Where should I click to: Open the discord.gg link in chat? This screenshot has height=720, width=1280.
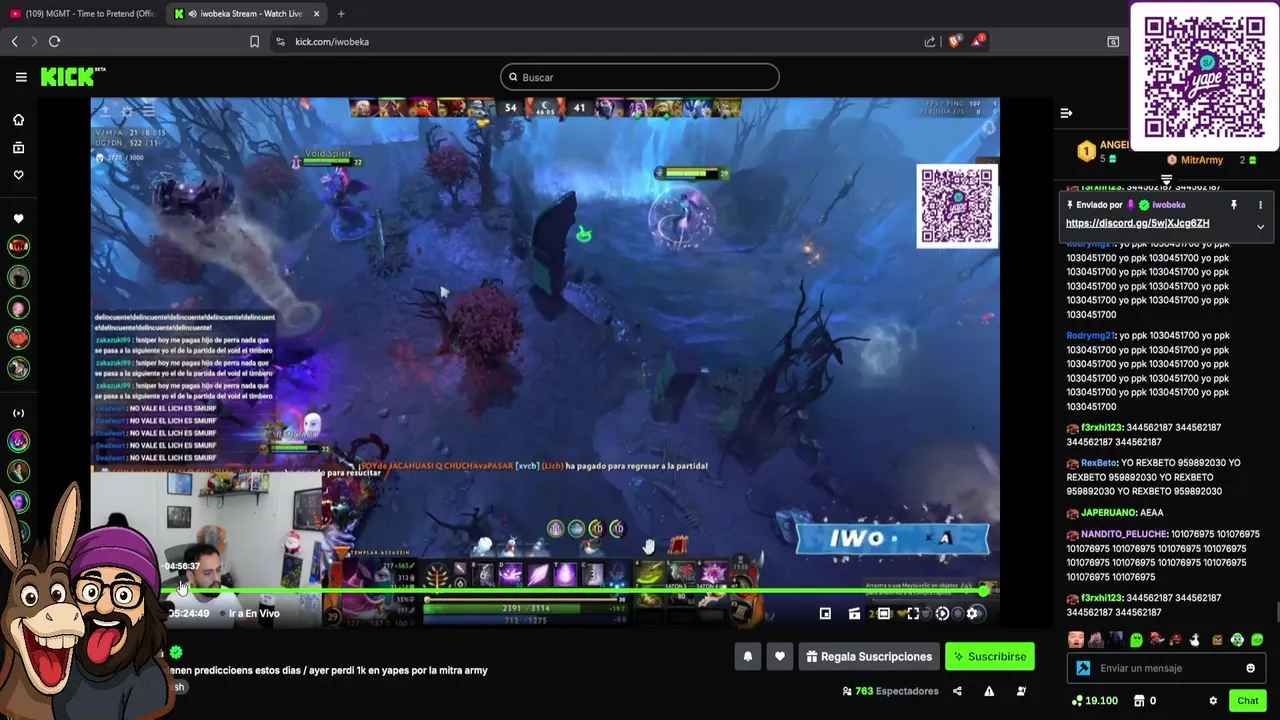point(1137,224)
